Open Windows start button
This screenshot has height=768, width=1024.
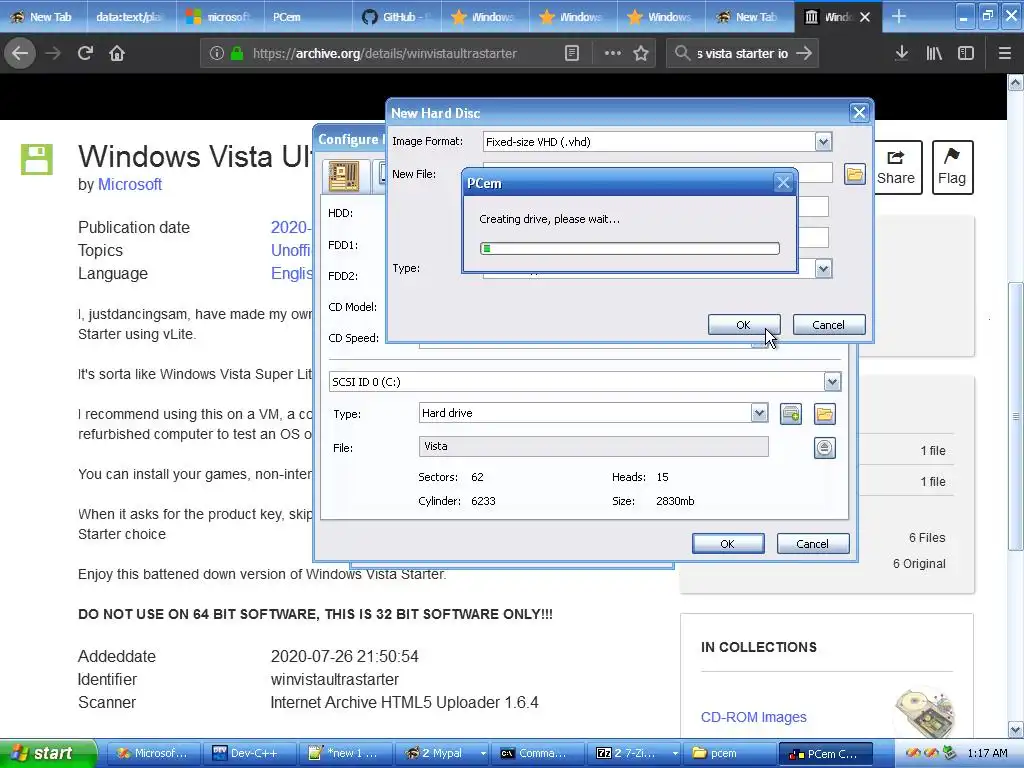tap(48, 754)
